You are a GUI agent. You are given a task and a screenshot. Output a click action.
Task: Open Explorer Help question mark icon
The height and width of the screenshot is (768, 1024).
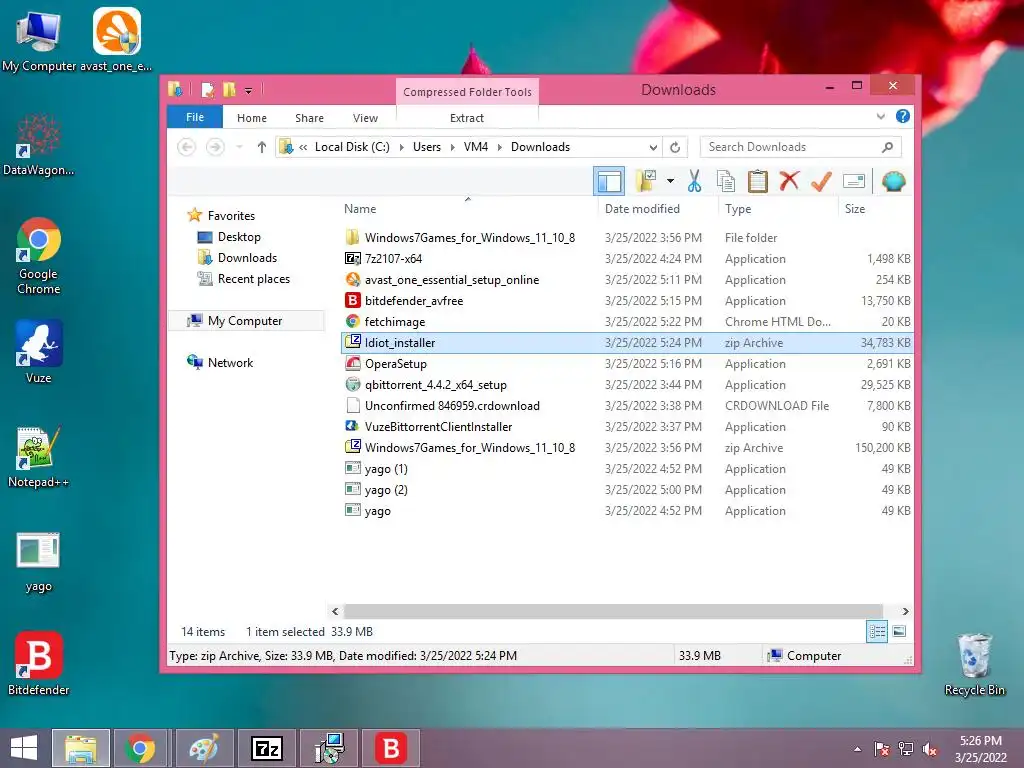tap(903, 116)
